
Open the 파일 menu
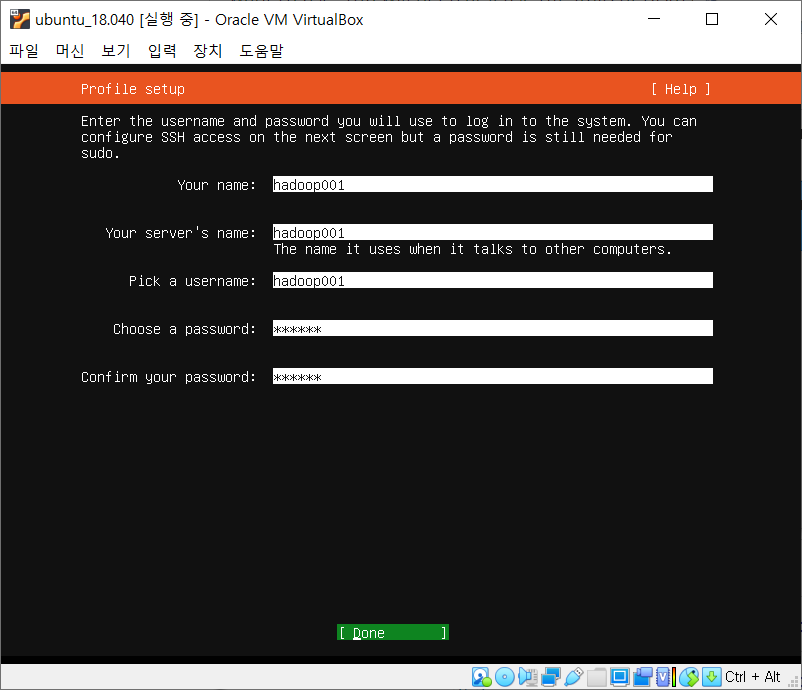pos(24,51)
